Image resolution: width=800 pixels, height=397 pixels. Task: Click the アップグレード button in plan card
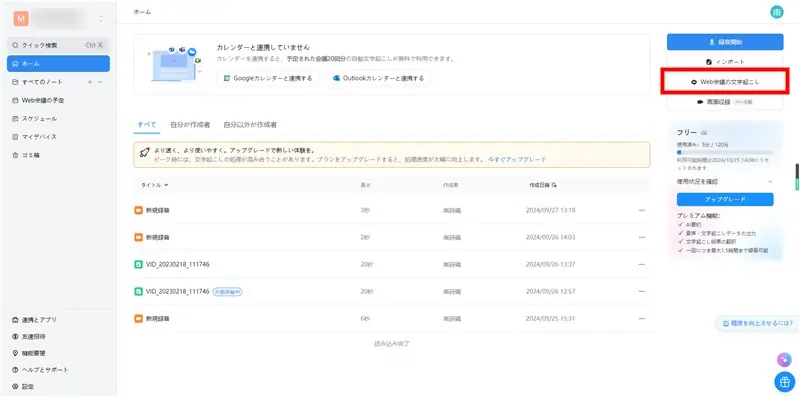pos(725,199)
